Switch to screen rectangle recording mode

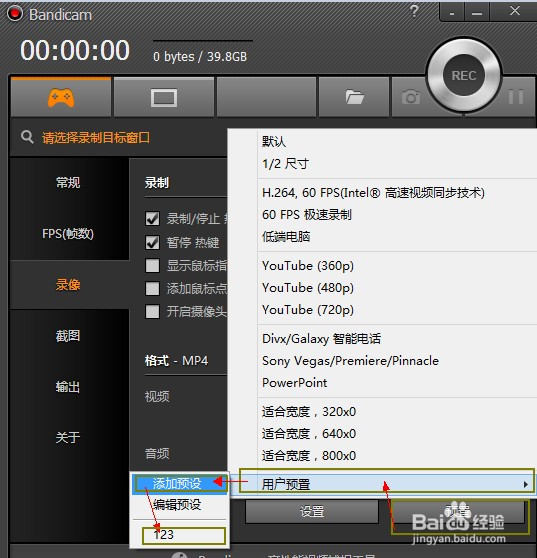pyautogui.click(x=164, y=98)
